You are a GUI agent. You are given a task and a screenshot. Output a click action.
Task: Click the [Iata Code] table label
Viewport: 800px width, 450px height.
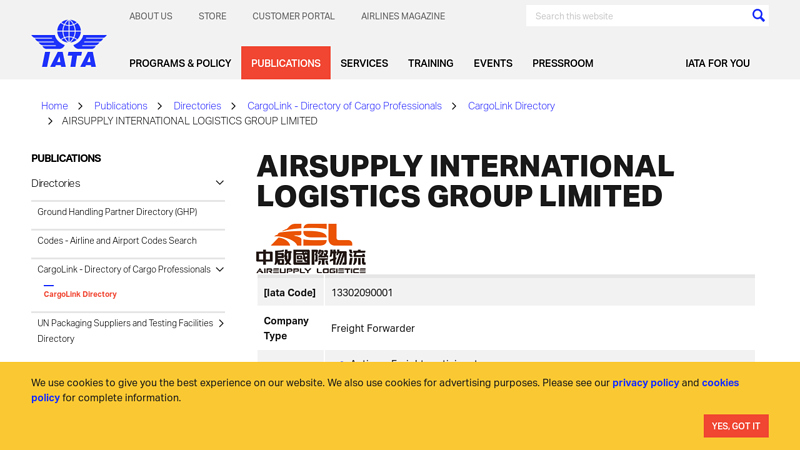pyautogui.click(x=289, y=293)
